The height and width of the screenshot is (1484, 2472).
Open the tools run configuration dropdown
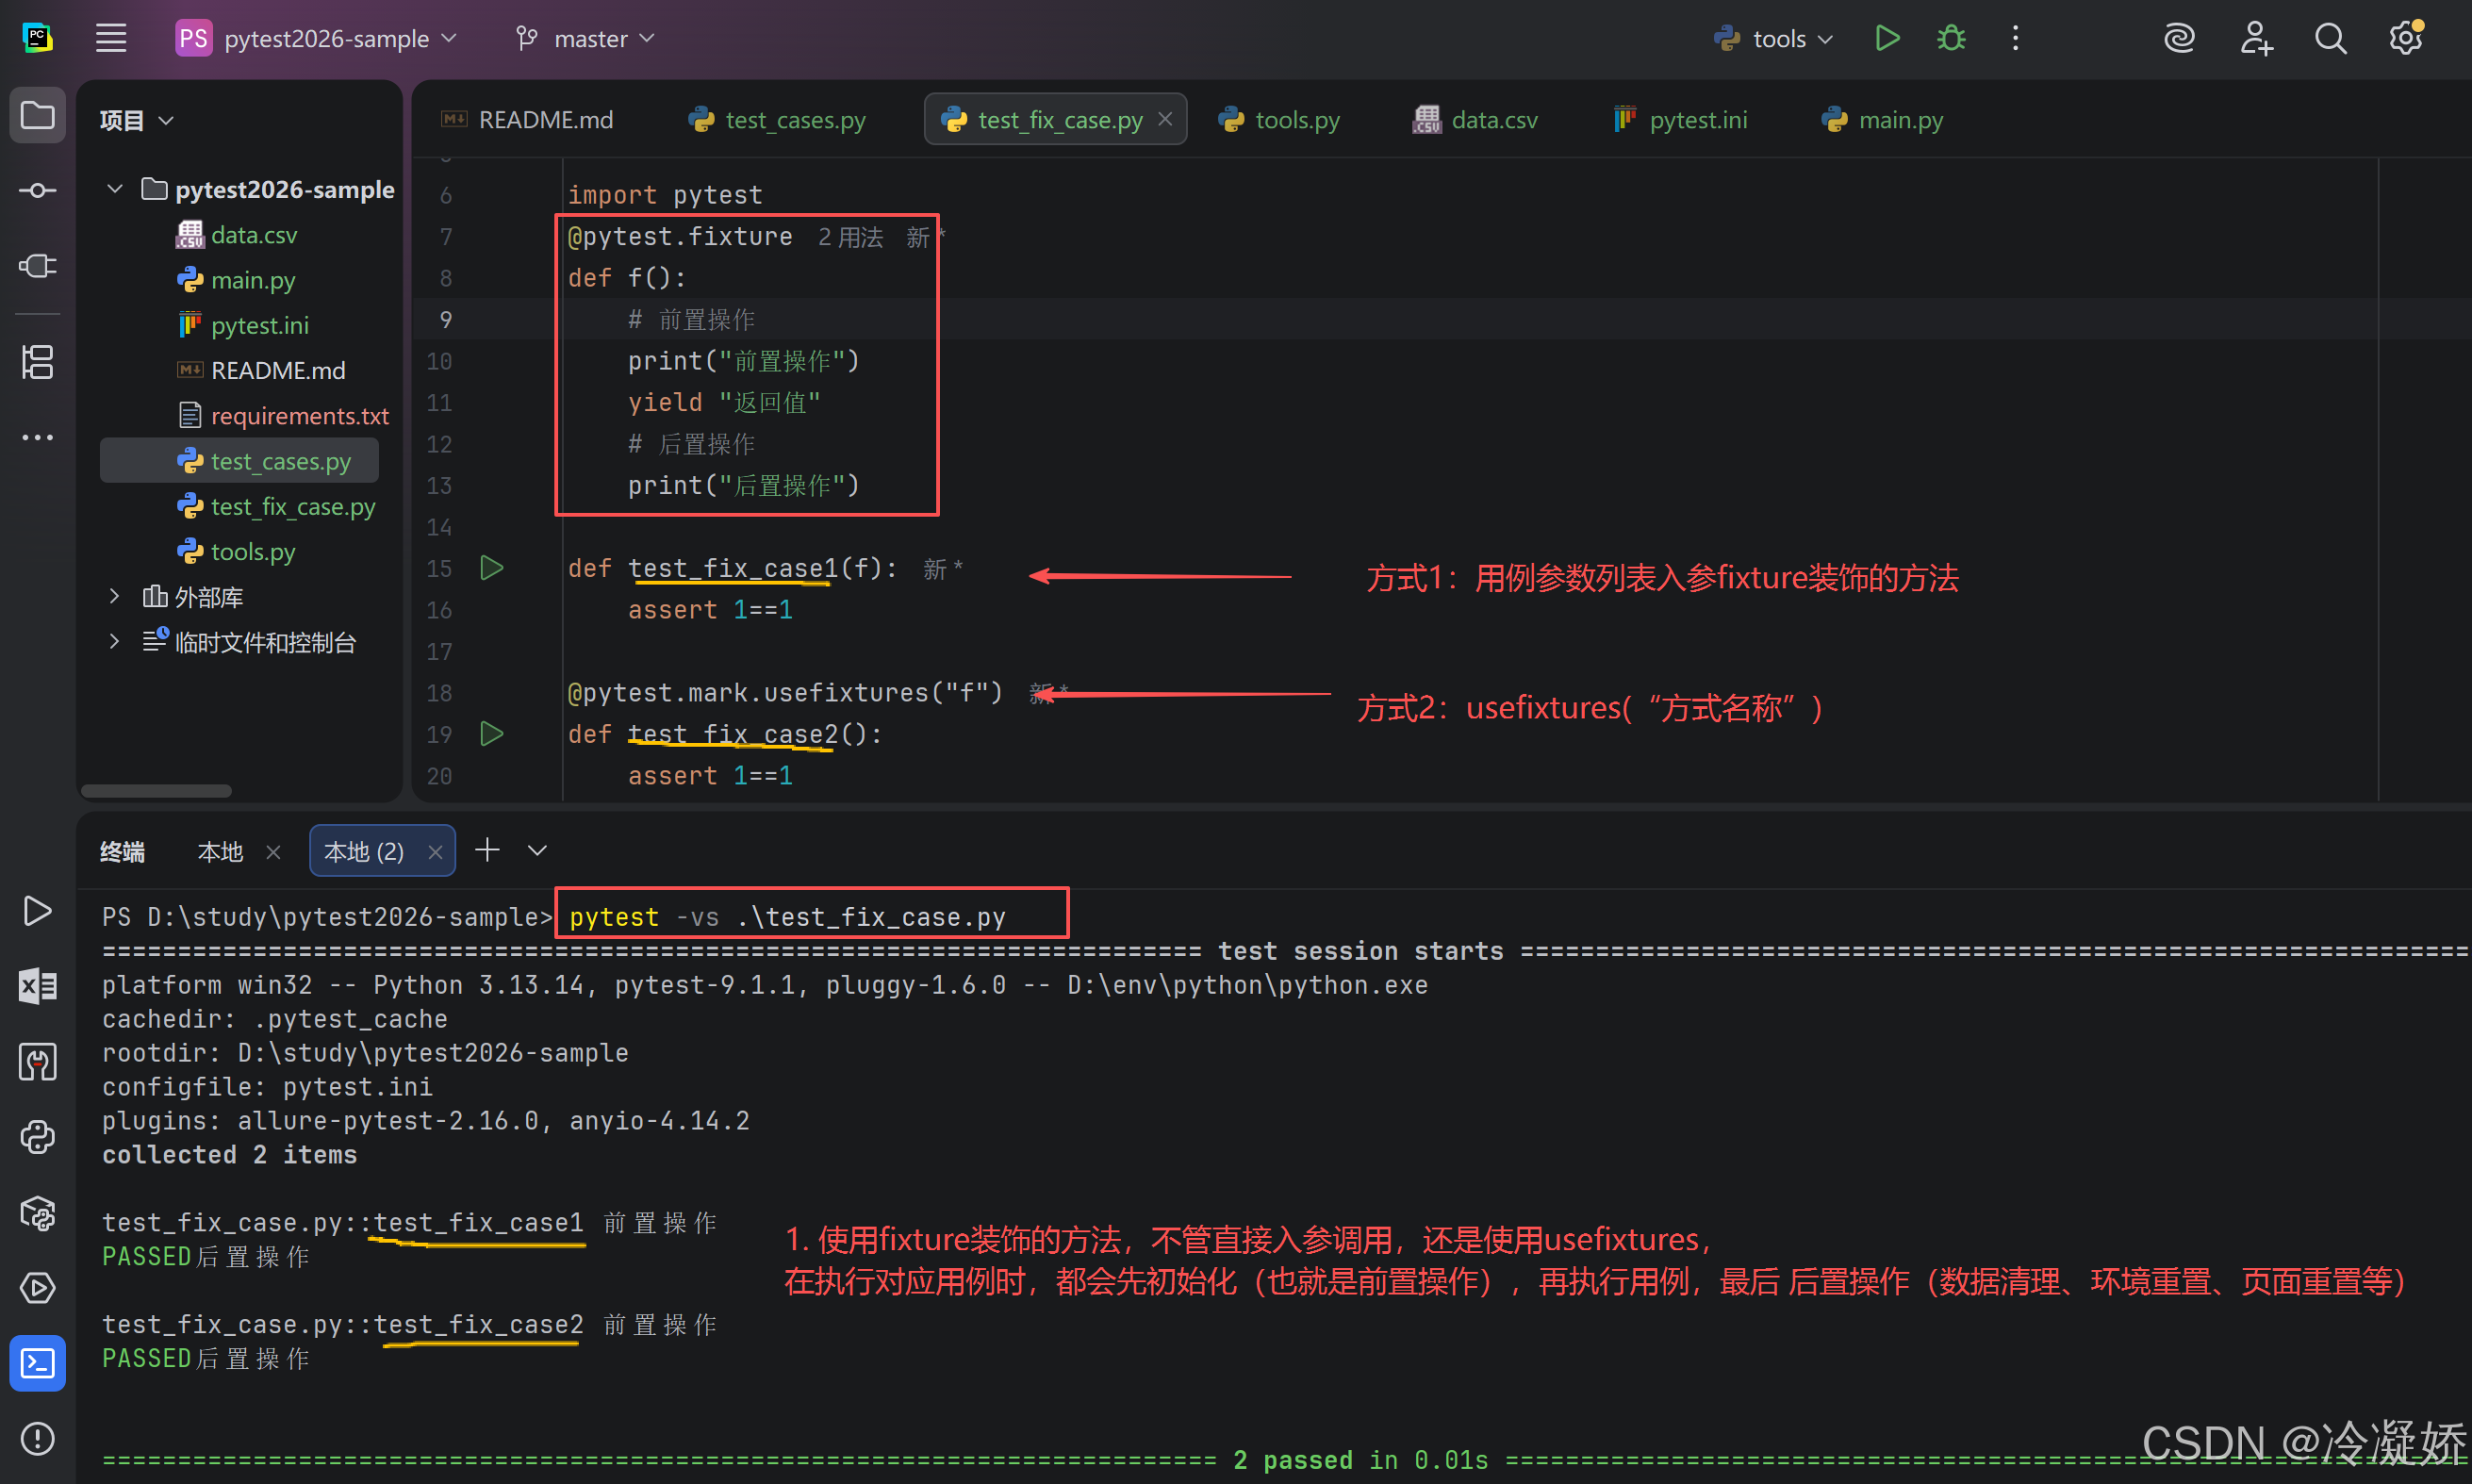[1773, 38]
